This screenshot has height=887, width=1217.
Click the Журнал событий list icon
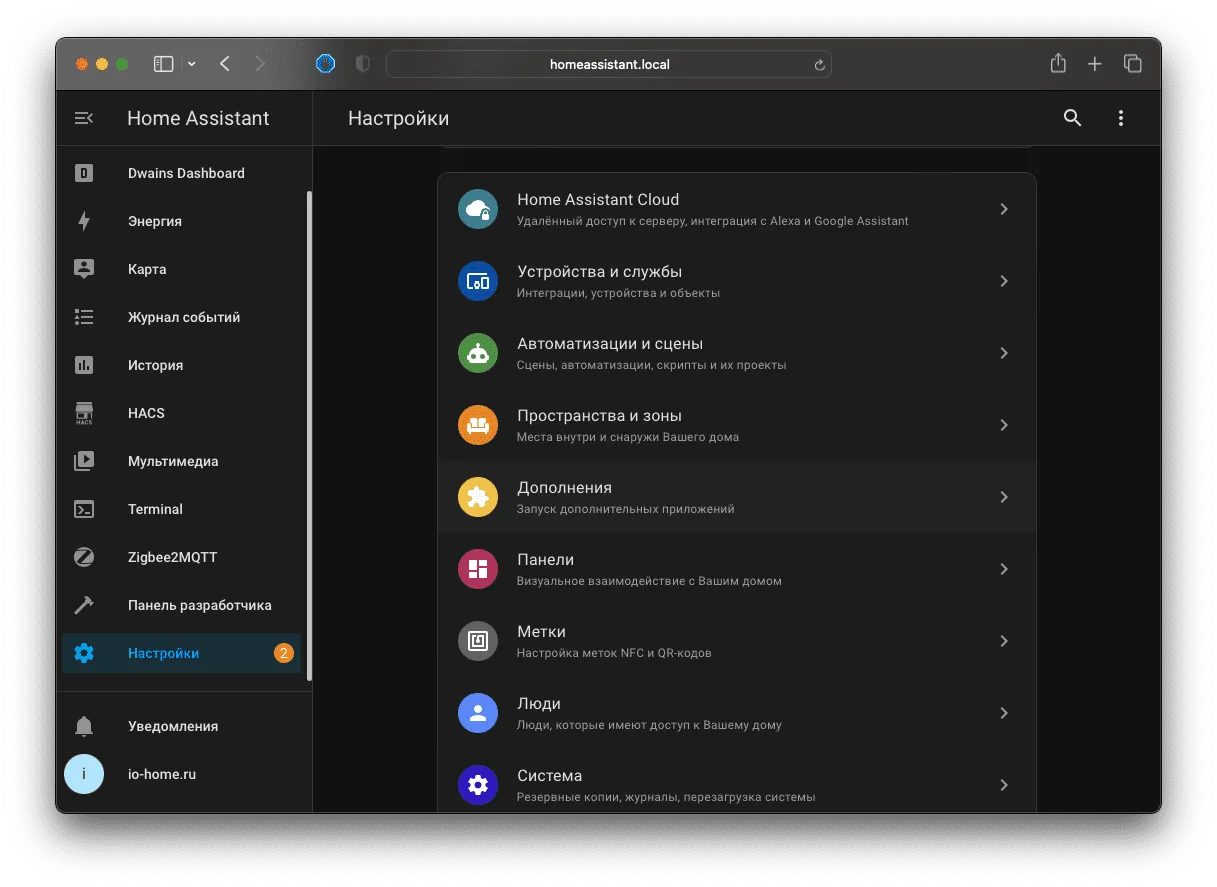[x=84, y=317]
